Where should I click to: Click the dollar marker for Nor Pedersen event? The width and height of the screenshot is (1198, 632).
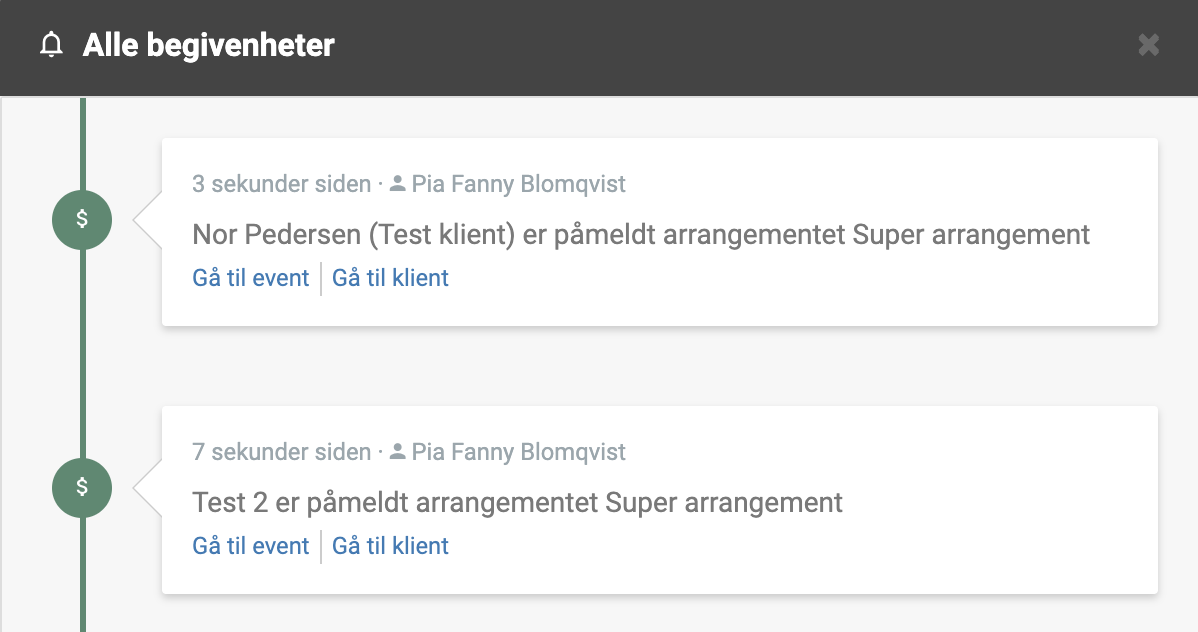tap(82, 219)
